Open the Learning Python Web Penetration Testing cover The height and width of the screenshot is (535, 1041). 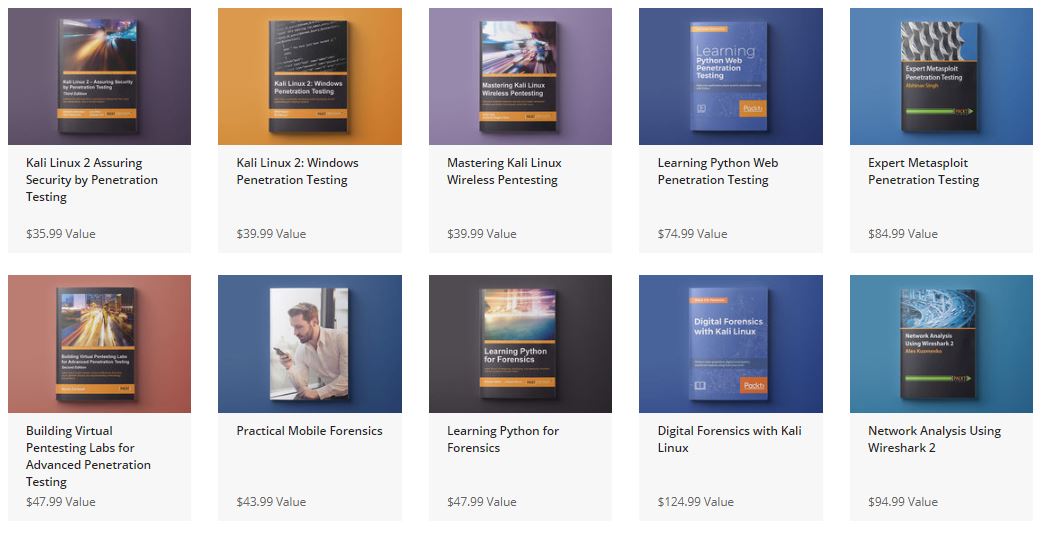coord(731,76)
